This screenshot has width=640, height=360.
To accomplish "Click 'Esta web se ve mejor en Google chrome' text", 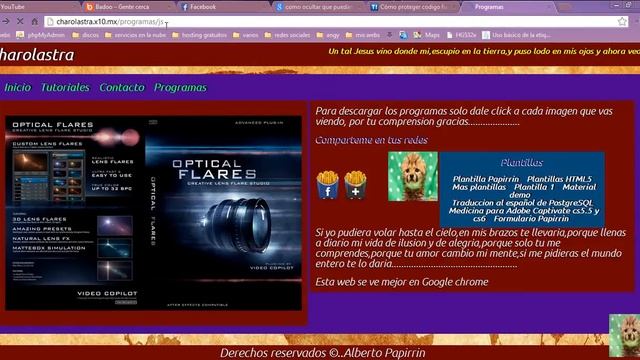I will coord(401,282).
